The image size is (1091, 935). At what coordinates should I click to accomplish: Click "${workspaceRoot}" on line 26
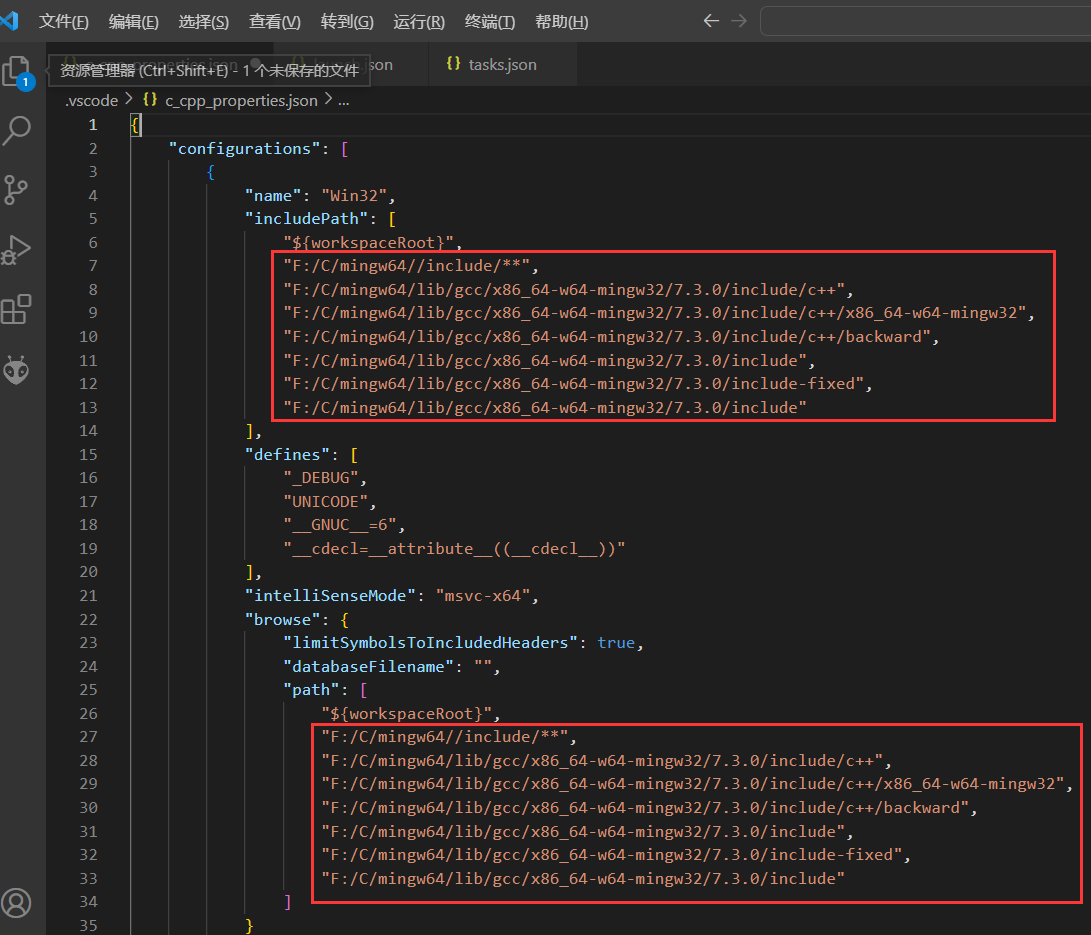(406, 714)
